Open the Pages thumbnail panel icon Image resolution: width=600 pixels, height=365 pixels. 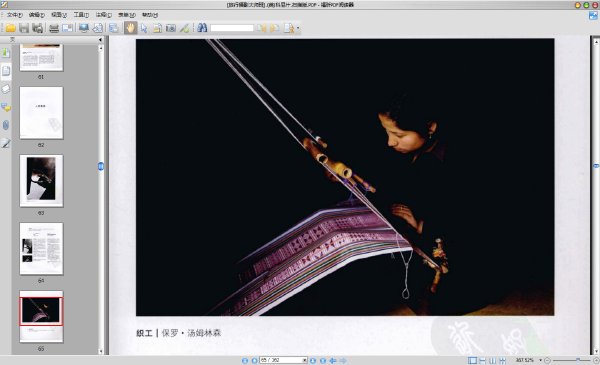(6, 71)
